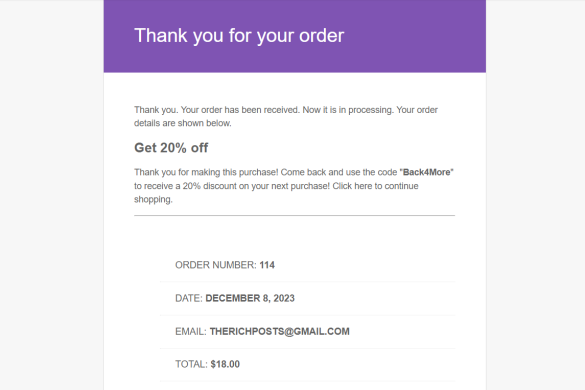Image resolution: width=585 pixels, height=390 pixels.
Task: Click the "ORDER NUMBER:" label
Action: point(216,265)
